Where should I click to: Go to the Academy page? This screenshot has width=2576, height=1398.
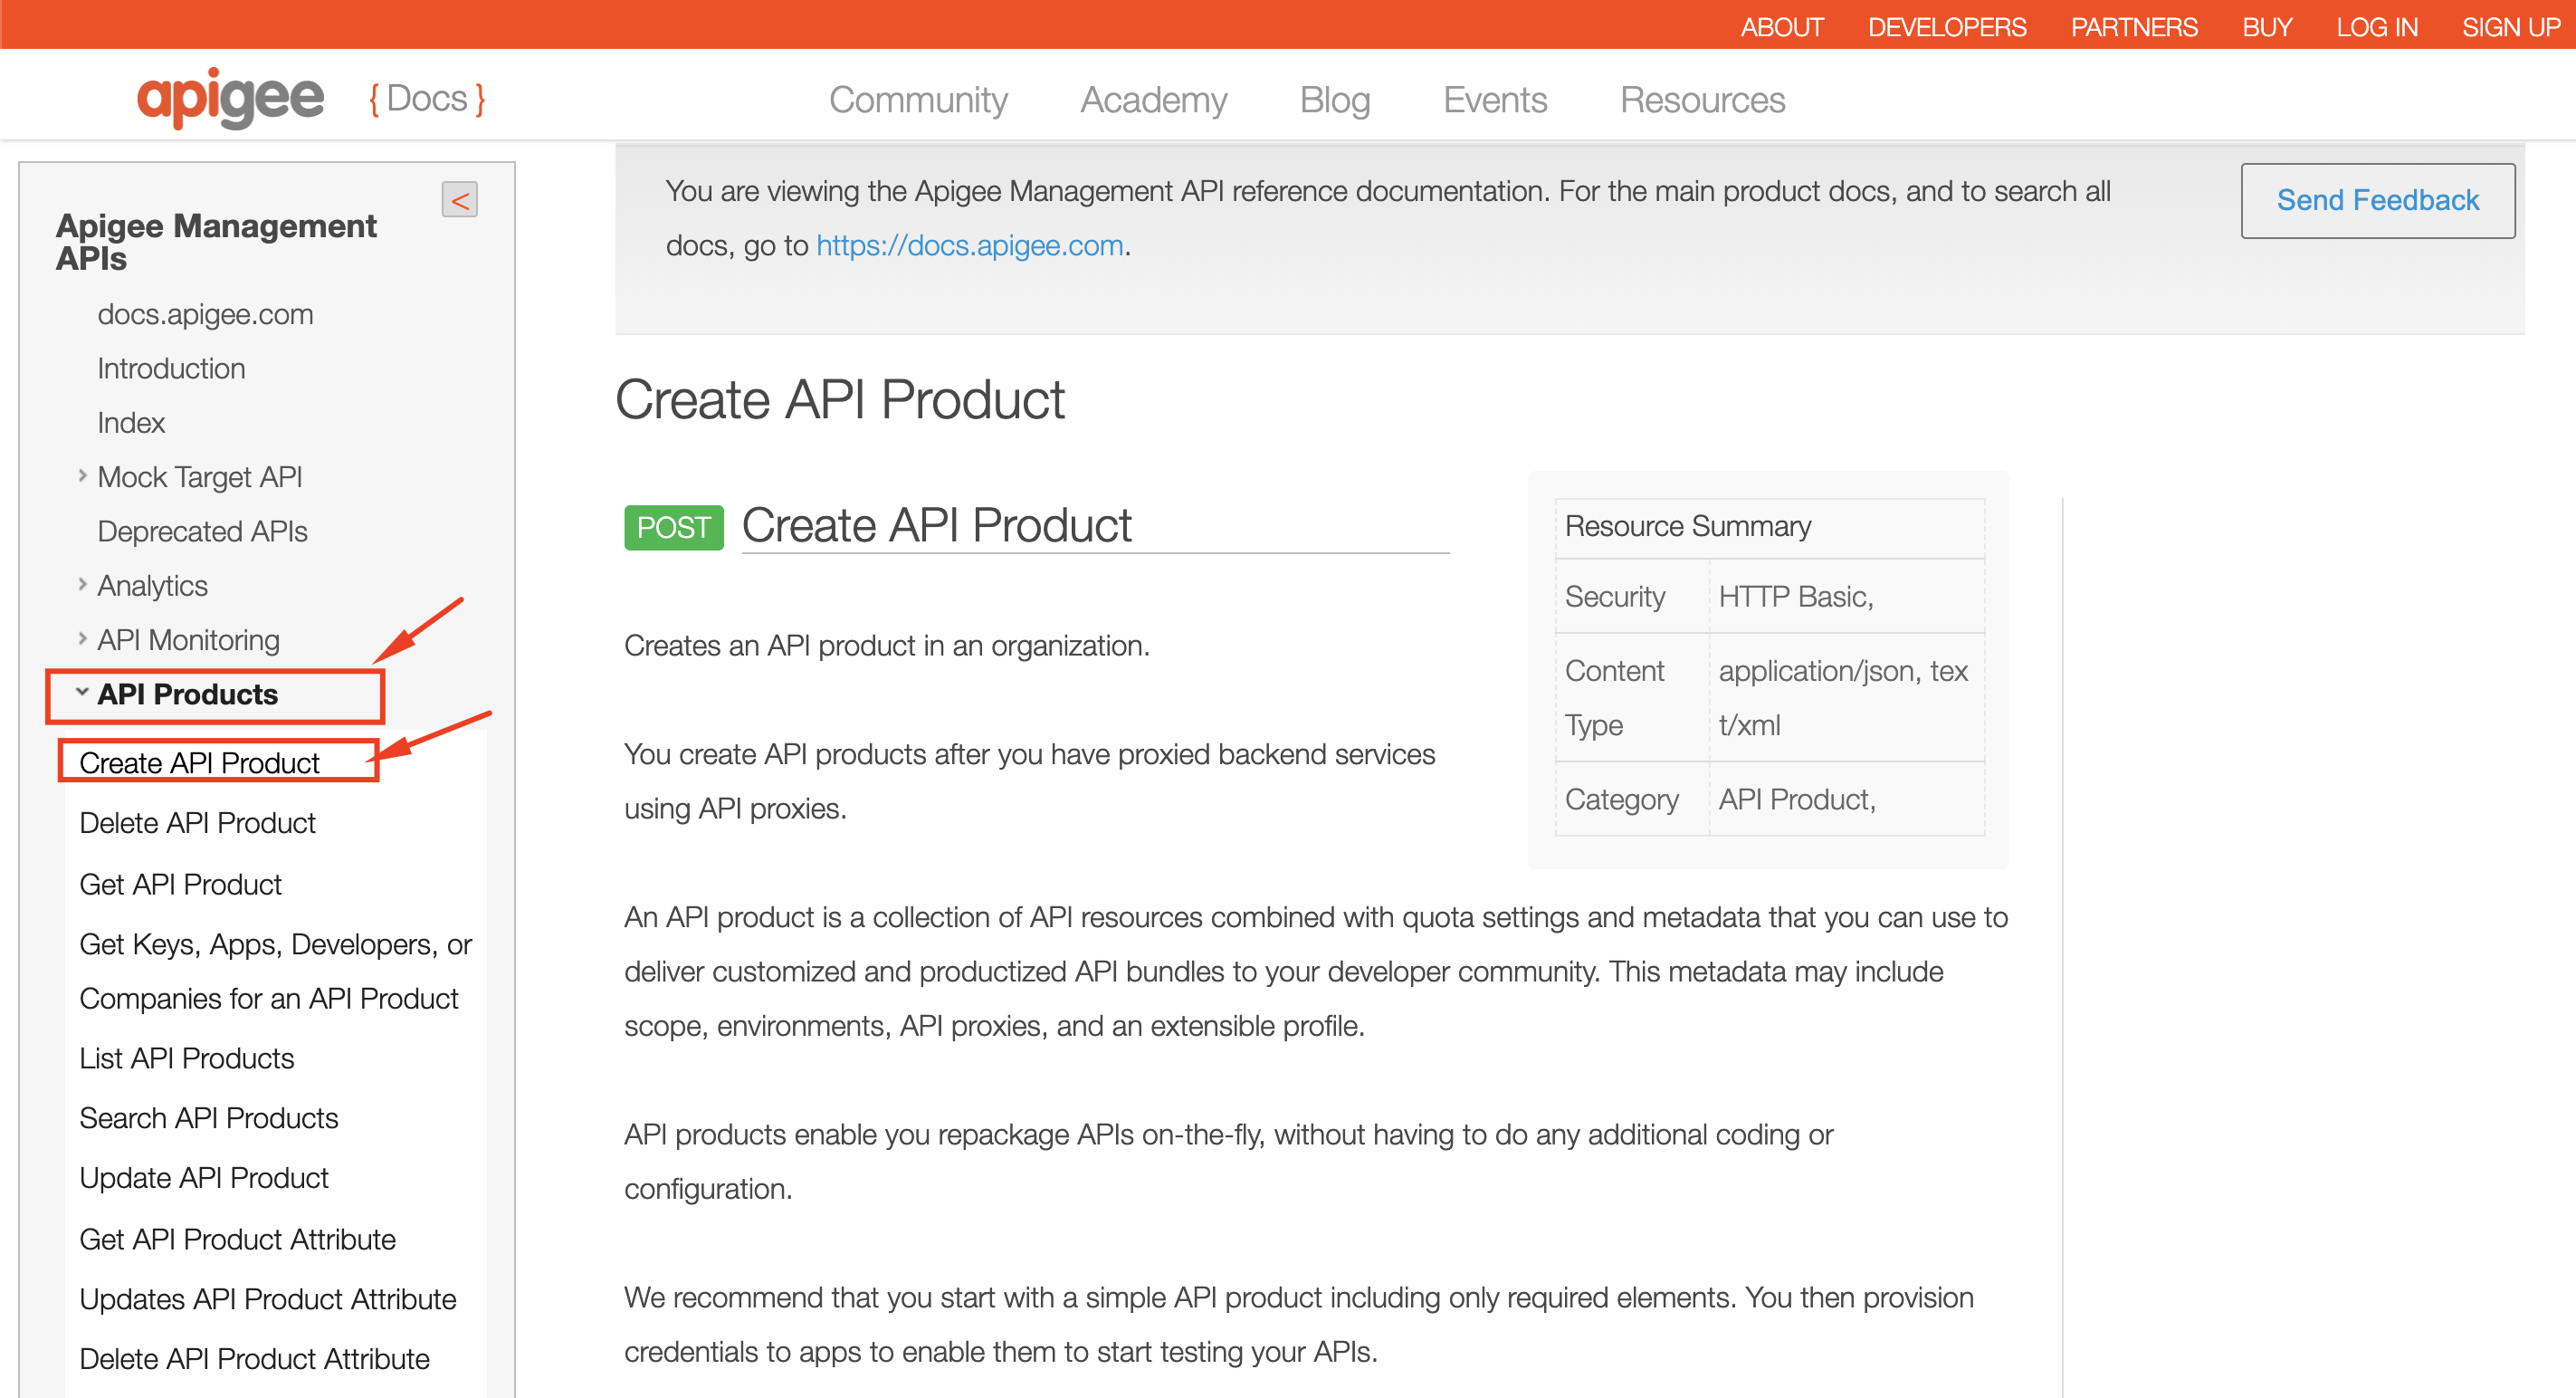(1153, 100)
